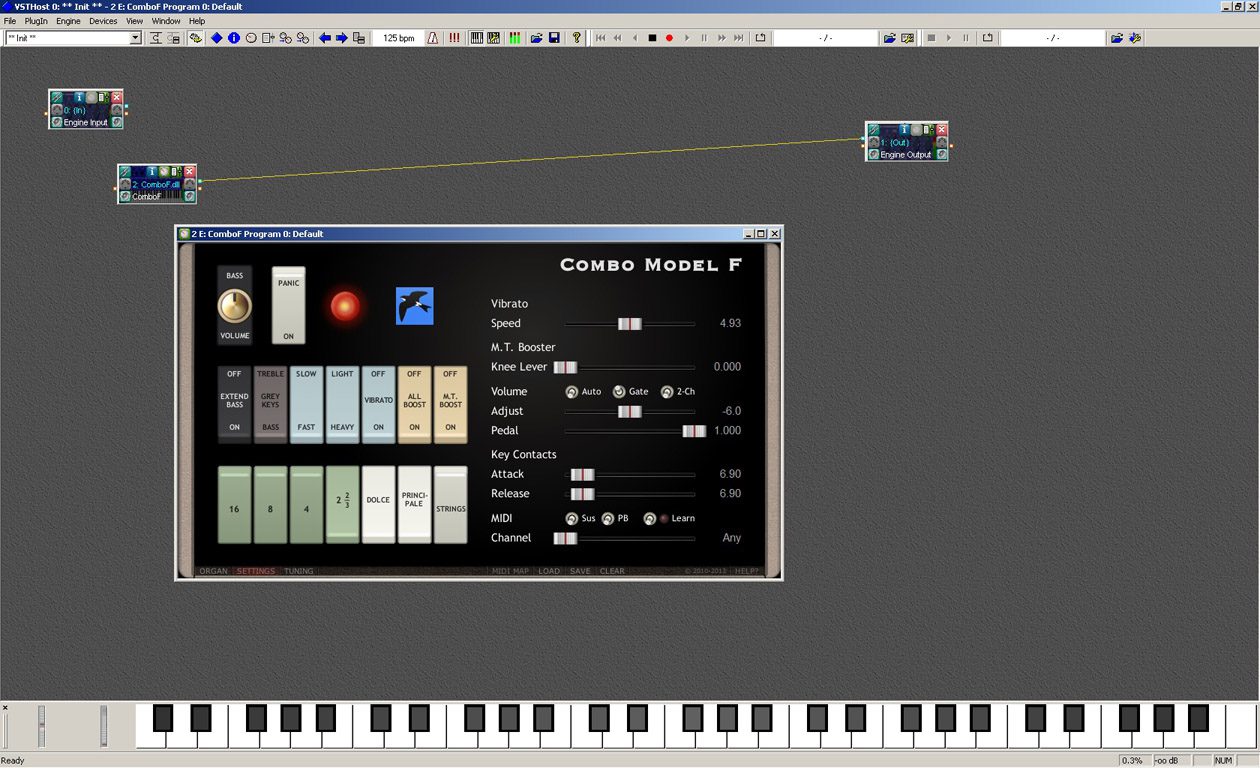Select the Gate volume option
Image resolution: width=1260 pixels, height=768 pixels.
[619, 392]
